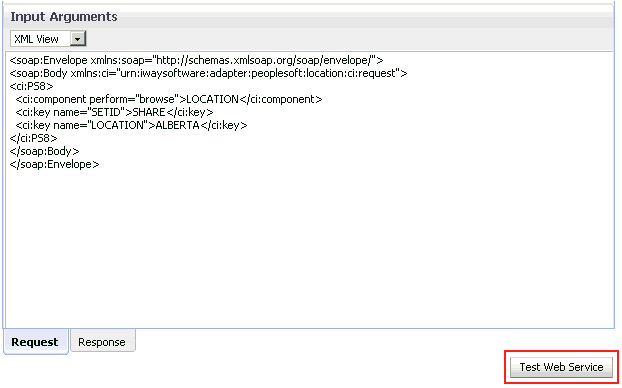
Task: Click the soap:Body xmlns:ci line
Action: pyautogui.click(x=208, y=73)
